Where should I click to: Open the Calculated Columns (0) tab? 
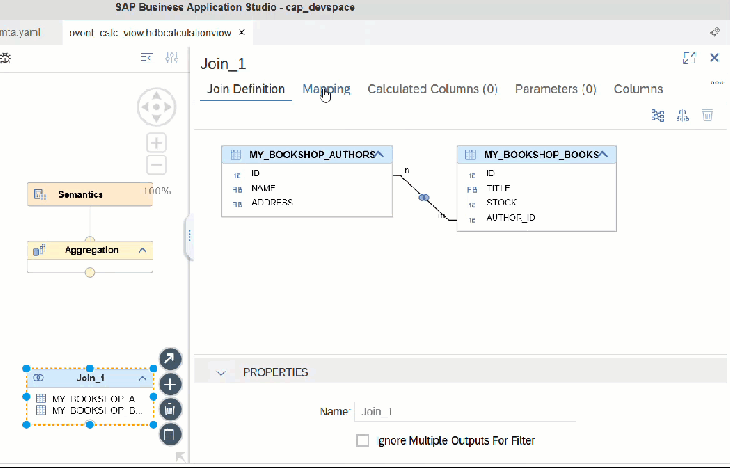(433, 89)
